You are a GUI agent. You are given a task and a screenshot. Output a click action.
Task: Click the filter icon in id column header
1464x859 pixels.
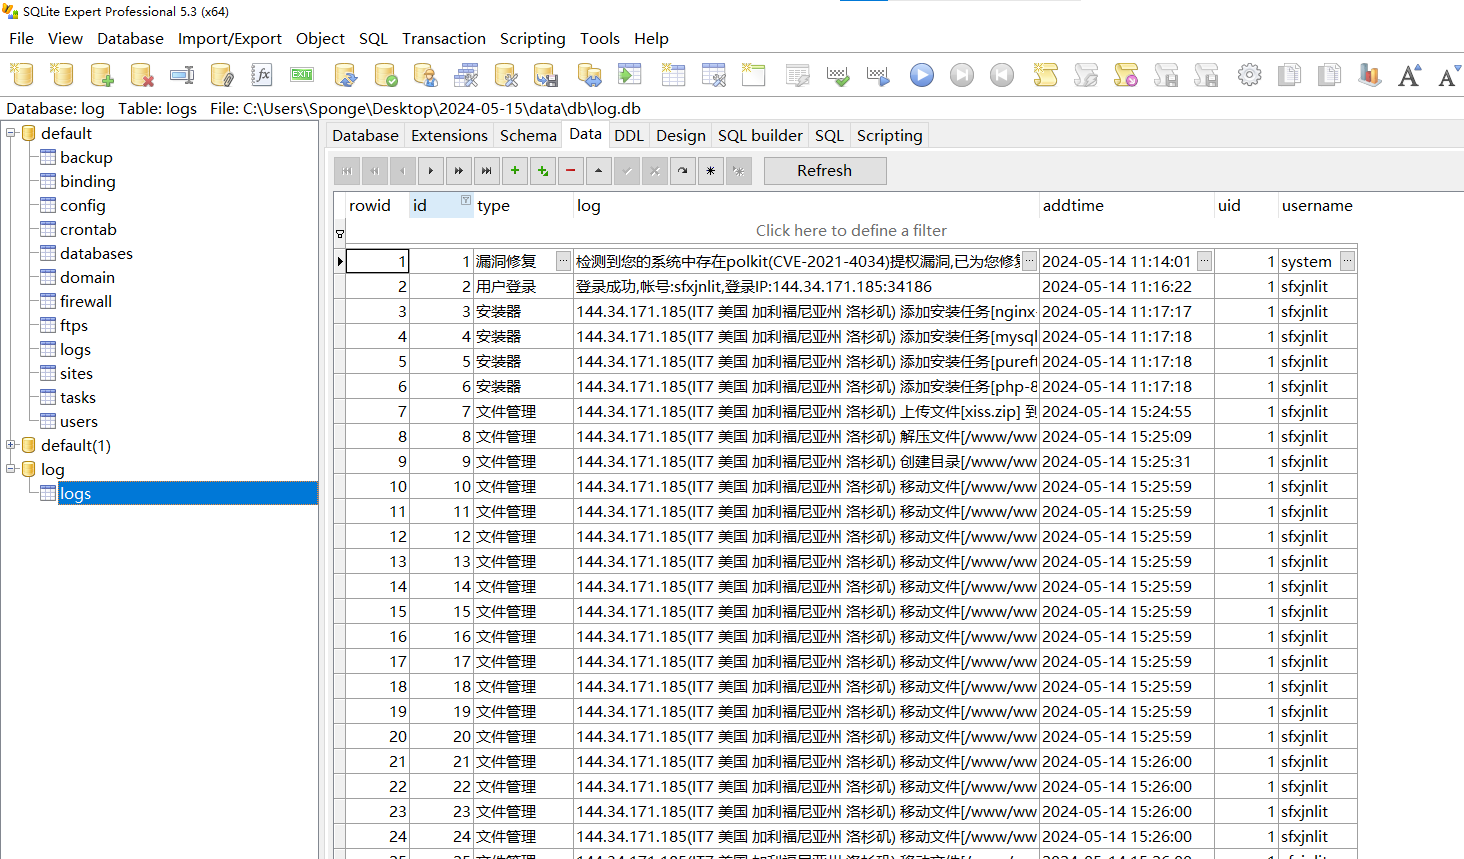[x=465, y=201]
